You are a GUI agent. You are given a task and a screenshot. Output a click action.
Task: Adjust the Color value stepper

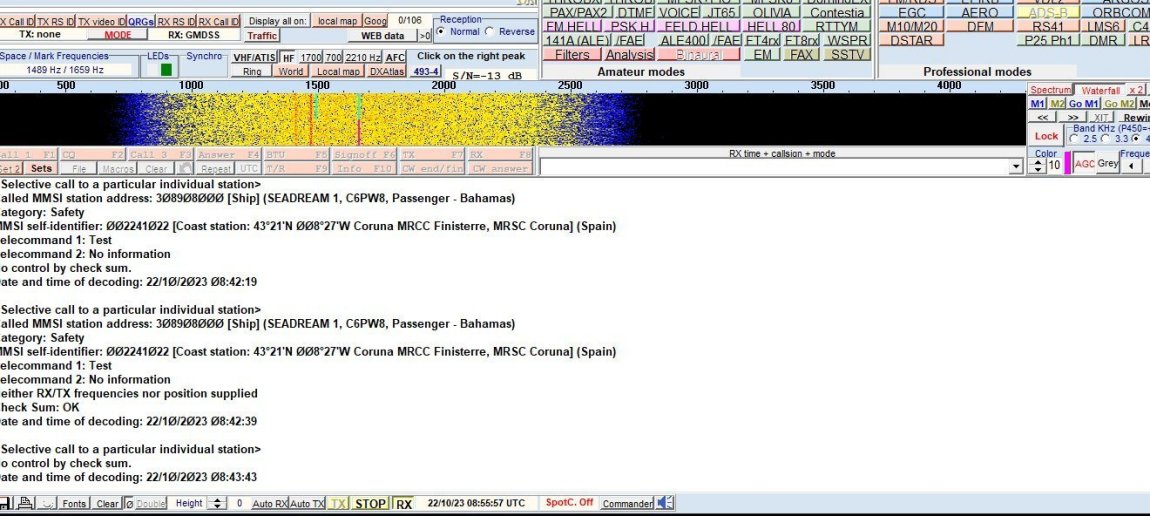[x=1037, y=166]
